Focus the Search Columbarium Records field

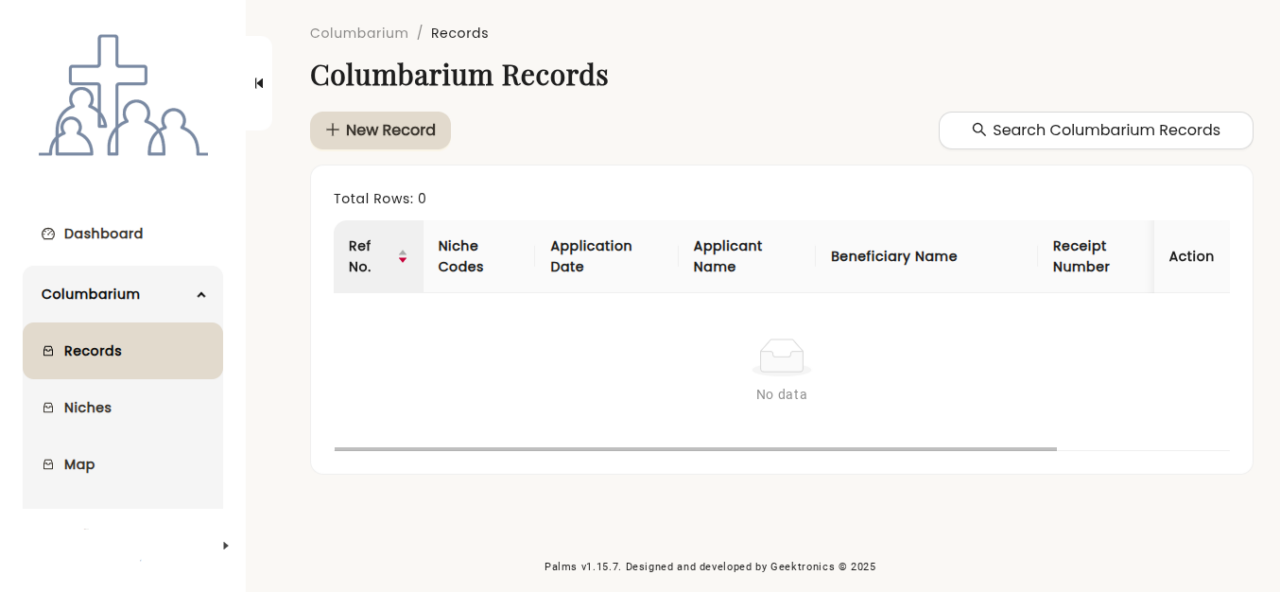click(1105, 130)
